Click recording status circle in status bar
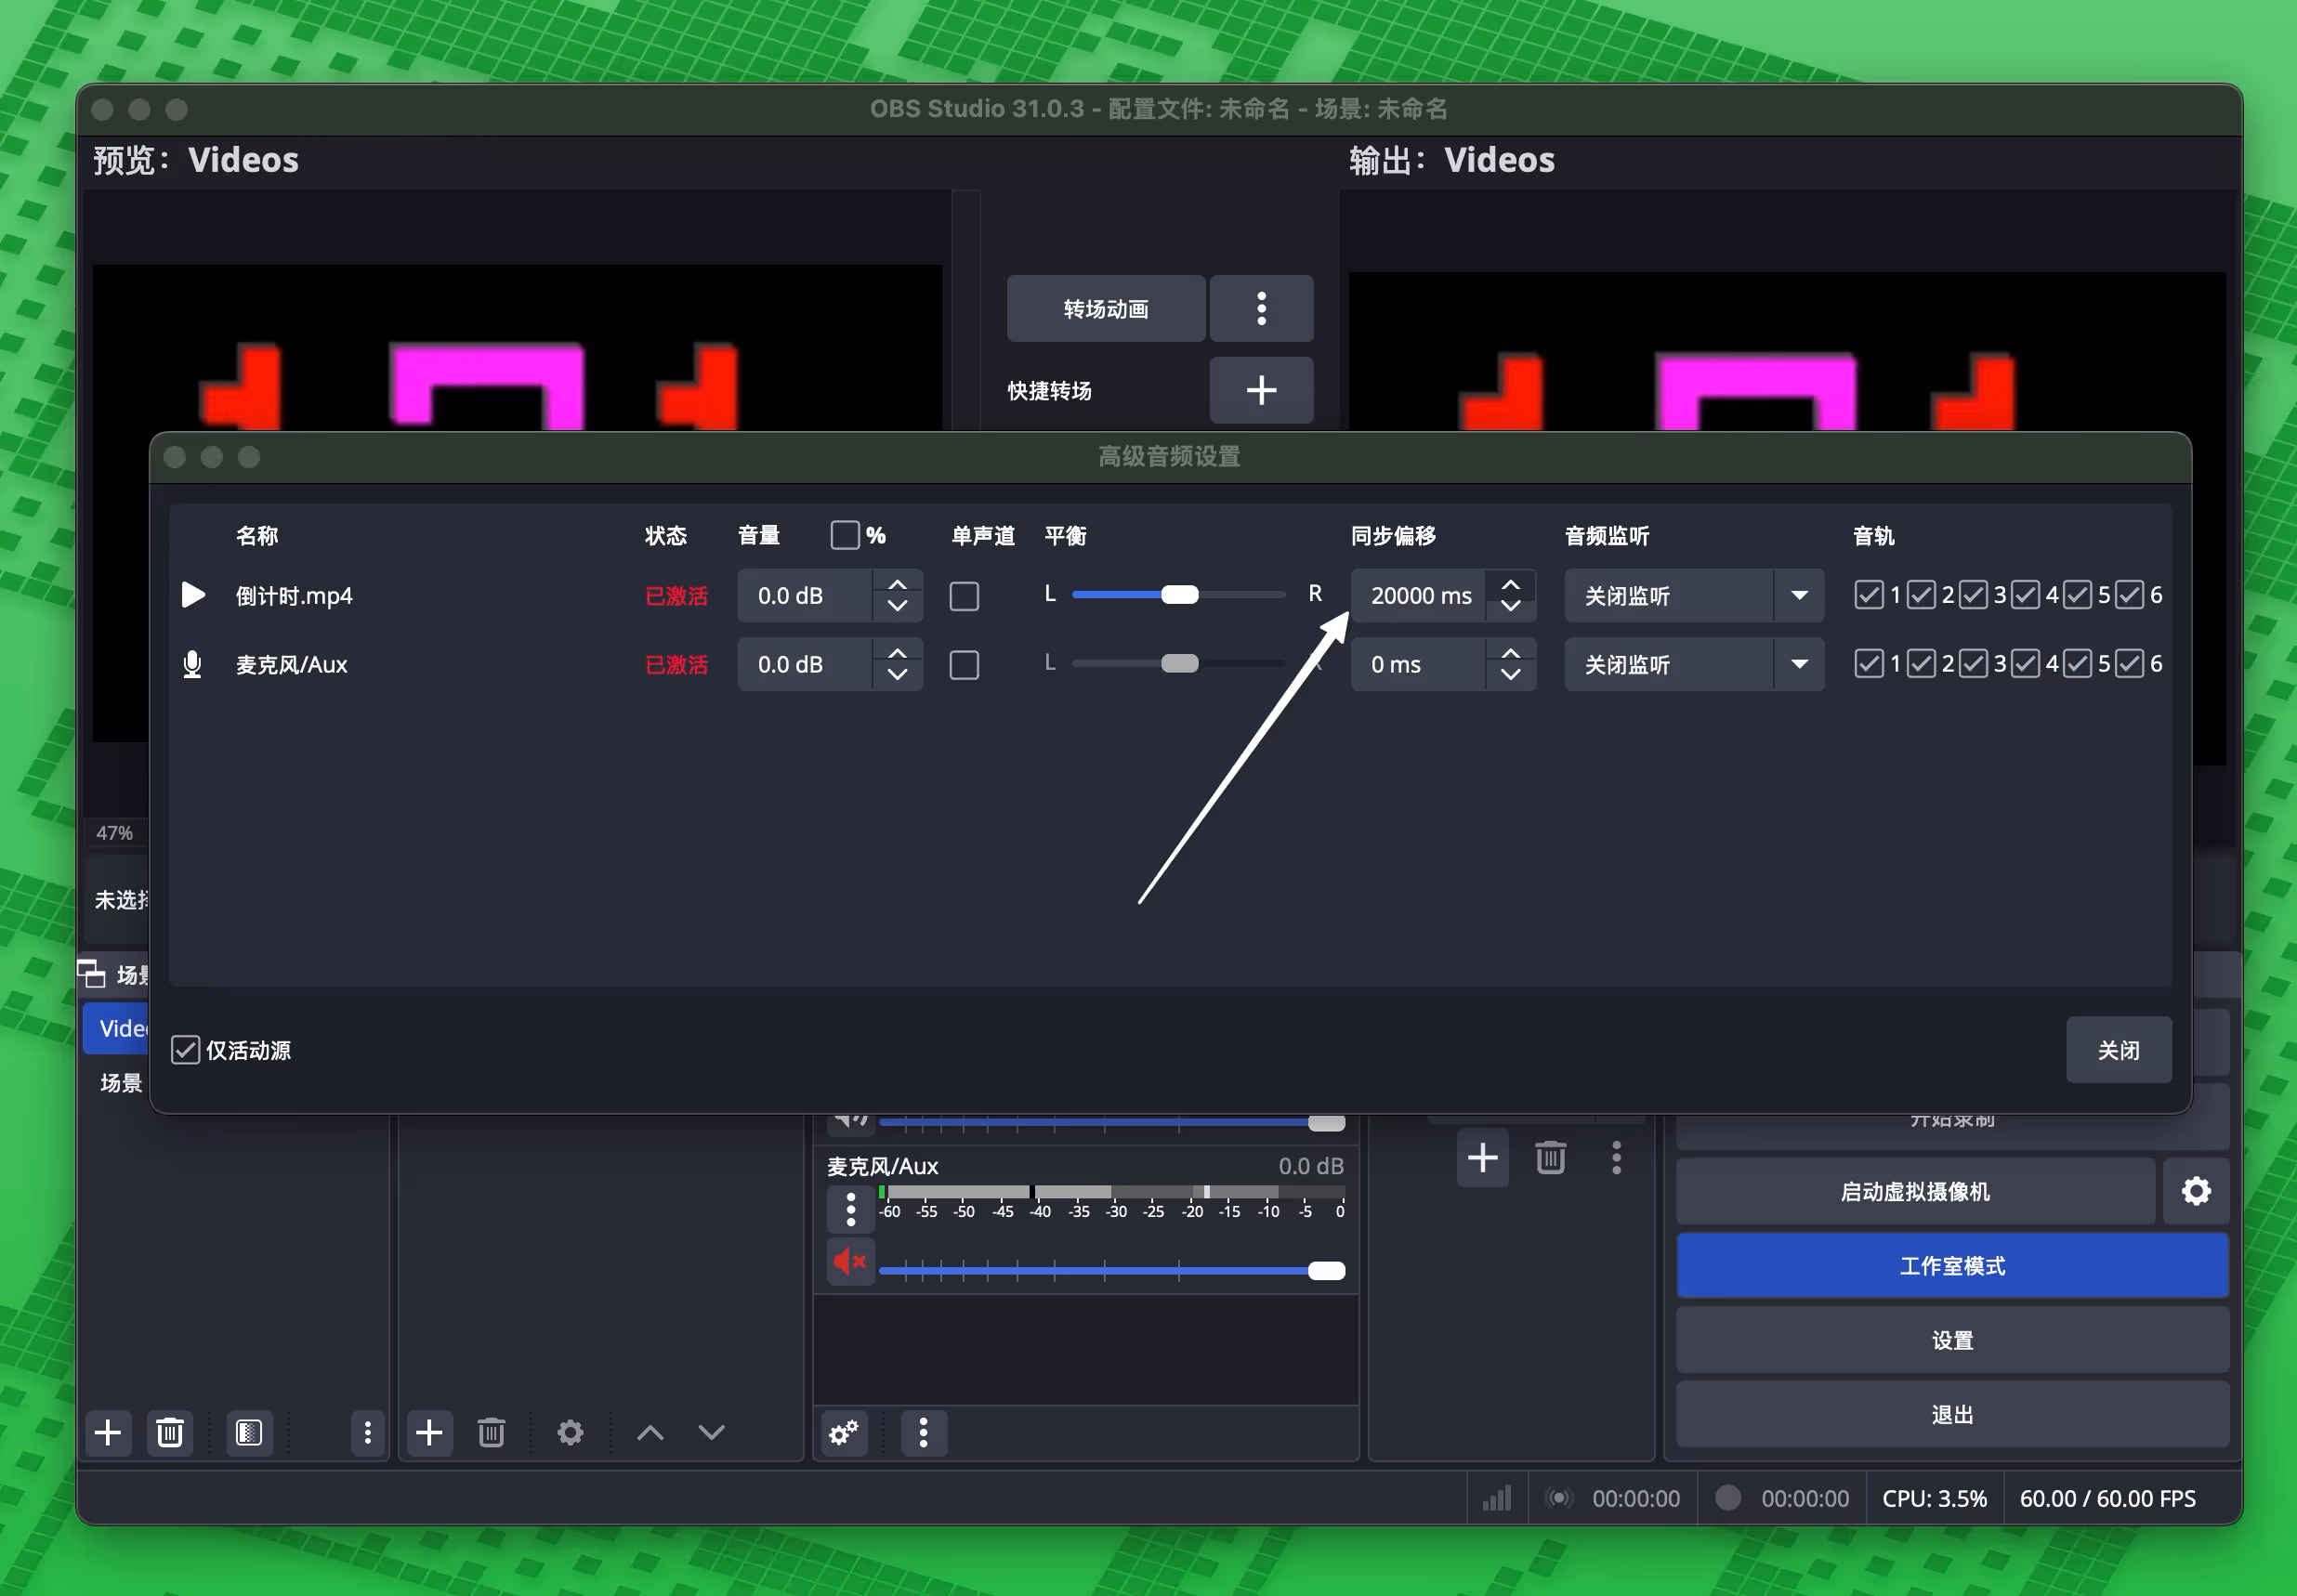The width and height of the screenshot is (2297, 1596). click(1728, 1498)
